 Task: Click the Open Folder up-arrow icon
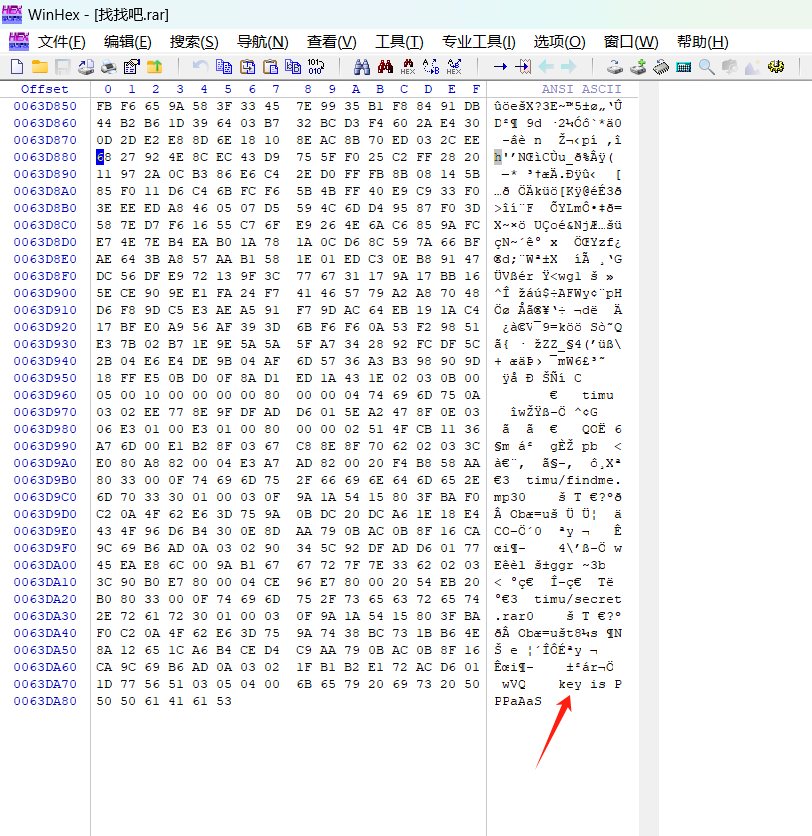155,67
